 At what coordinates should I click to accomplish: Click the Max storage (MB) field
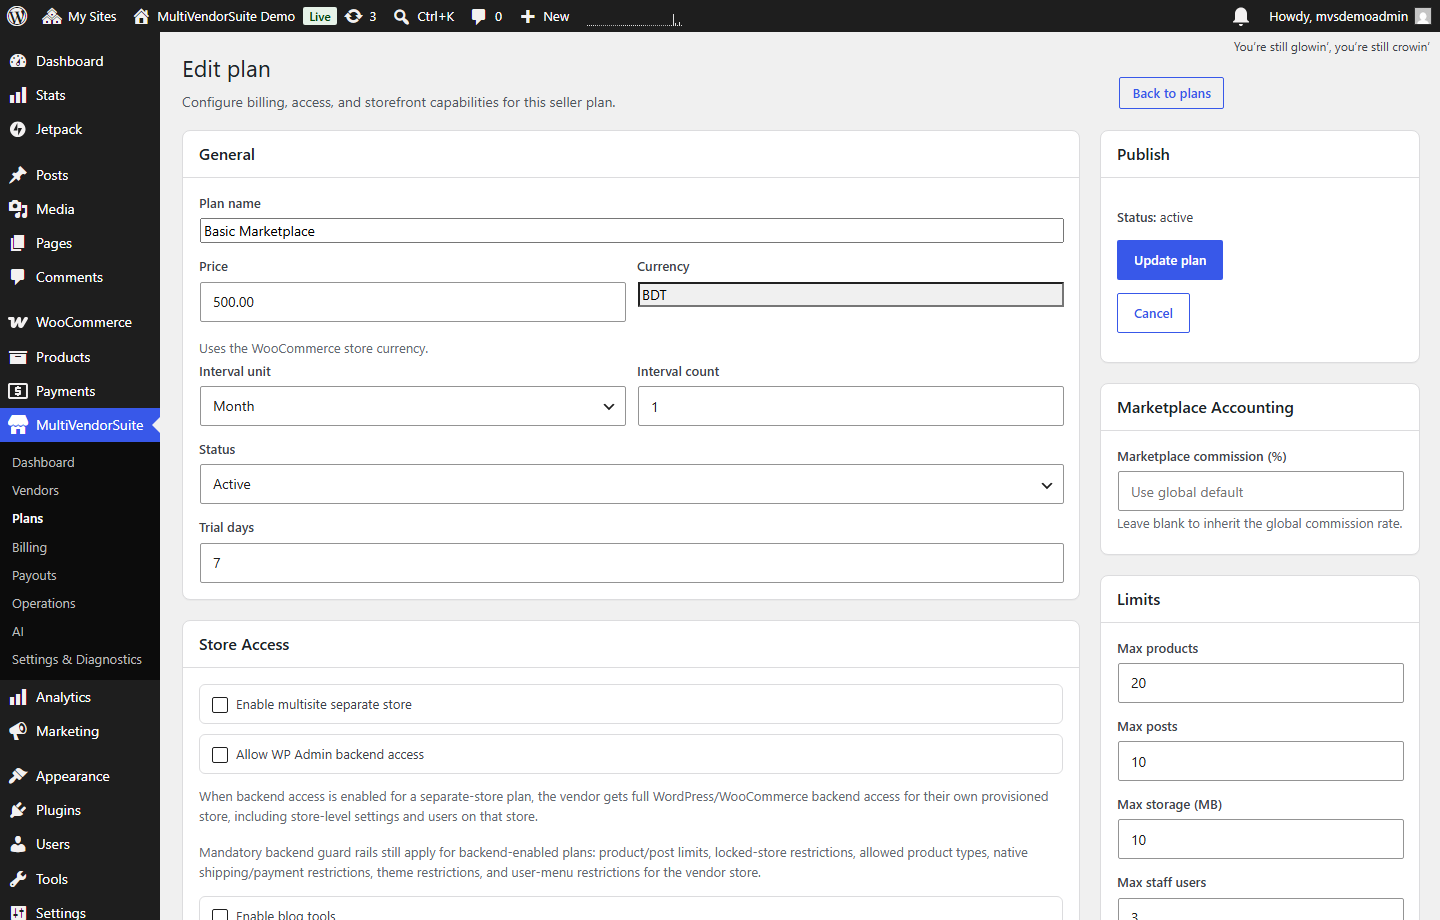(1260, 839)
